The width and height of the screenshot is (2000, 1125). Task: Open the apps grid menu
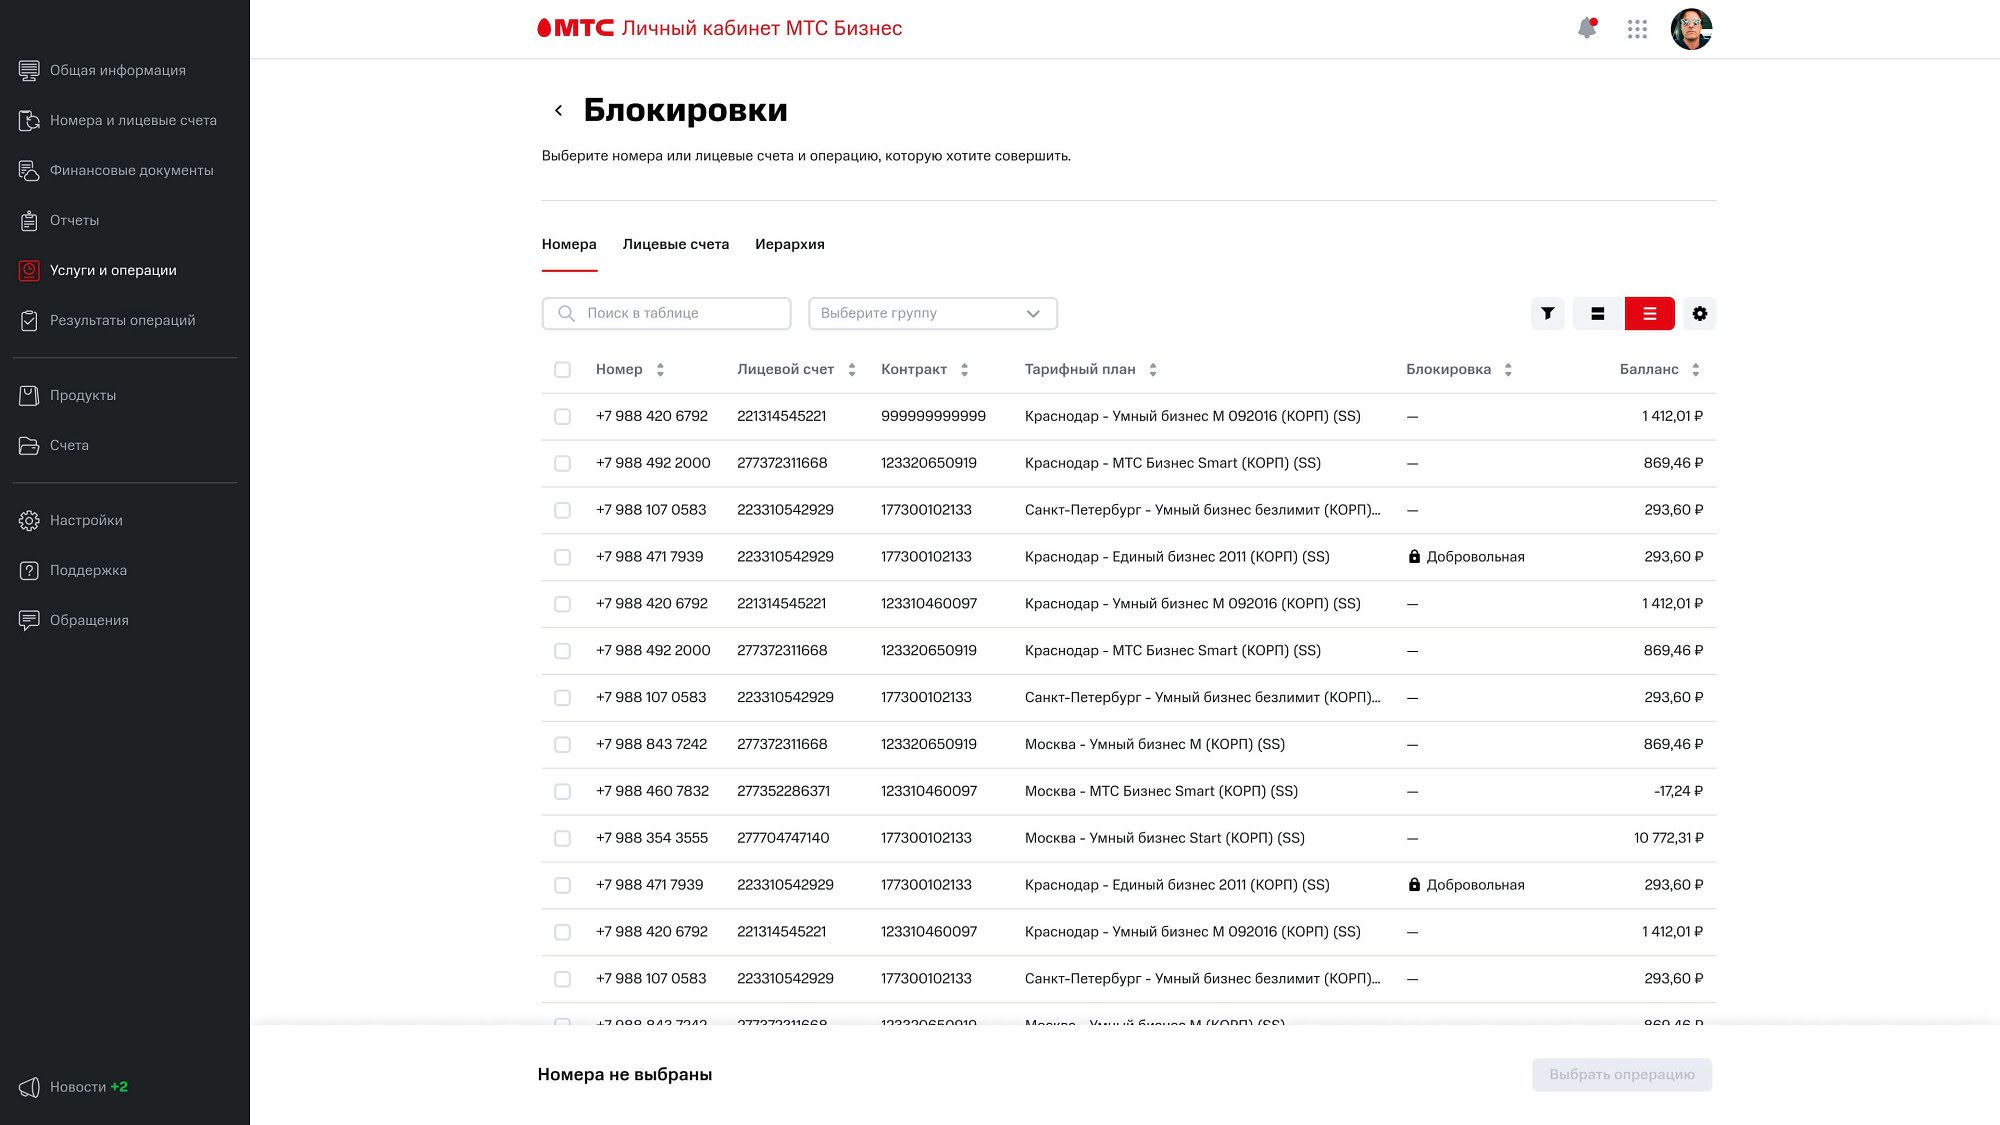[x=1637, y=29]
